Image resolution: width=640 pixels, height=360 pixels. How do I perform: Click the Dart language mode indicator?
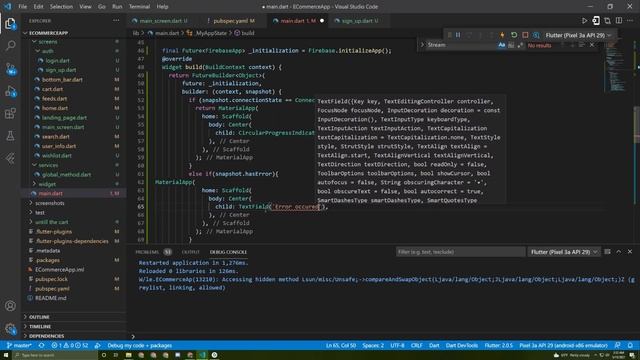coord(434,345)
